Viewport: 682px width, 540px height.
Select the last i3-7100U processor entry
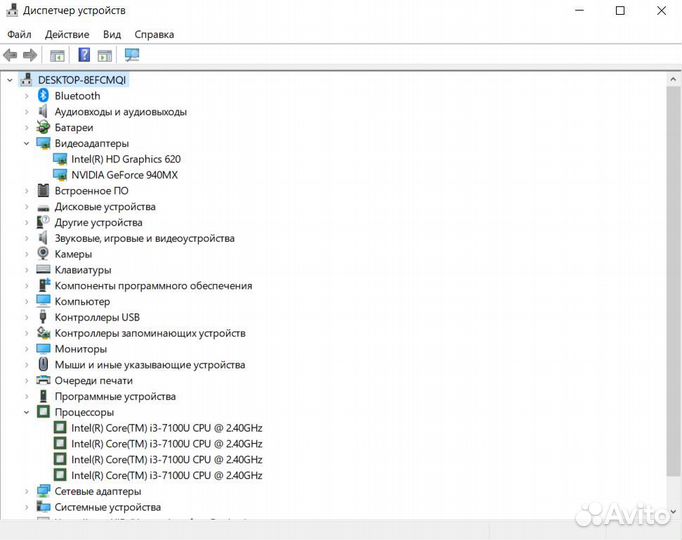tap(167, 475)
